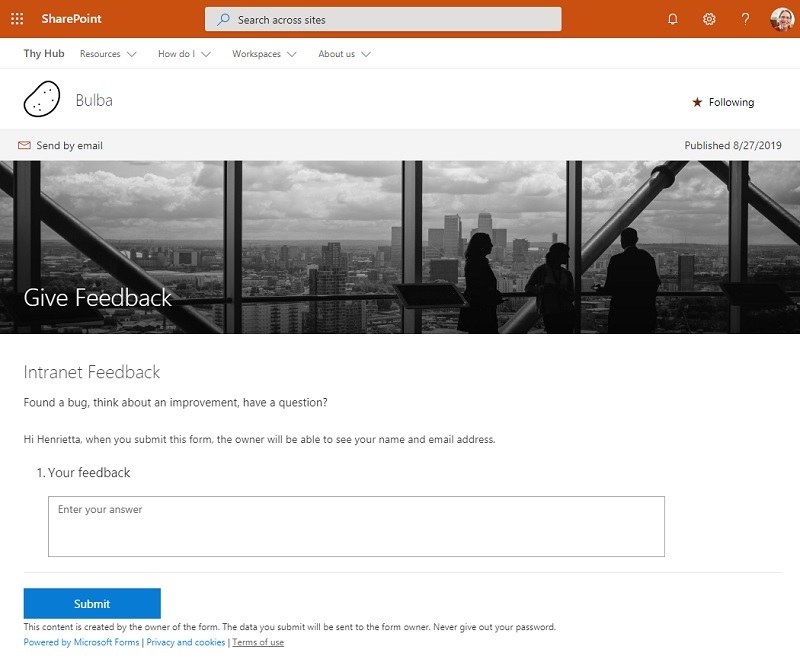Screen dimensions: 800x672
Task: Expand the Resources menu
Action: [x=108, y=54]
